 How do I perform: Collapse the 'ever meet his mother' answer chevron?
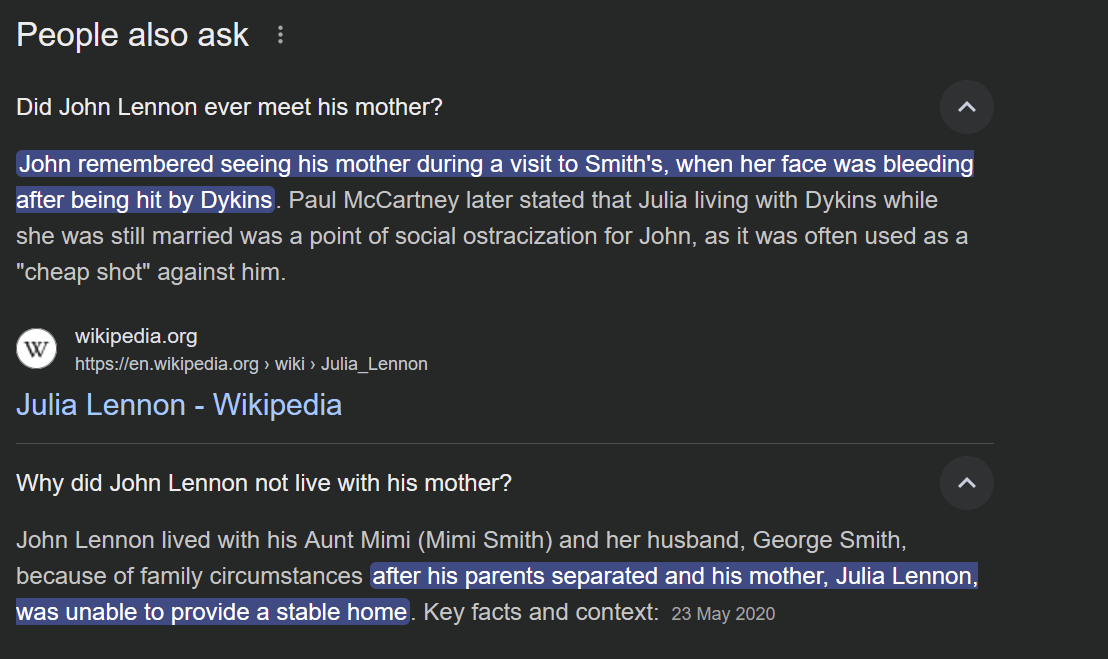pyautogui.click(x=966, y=107)
